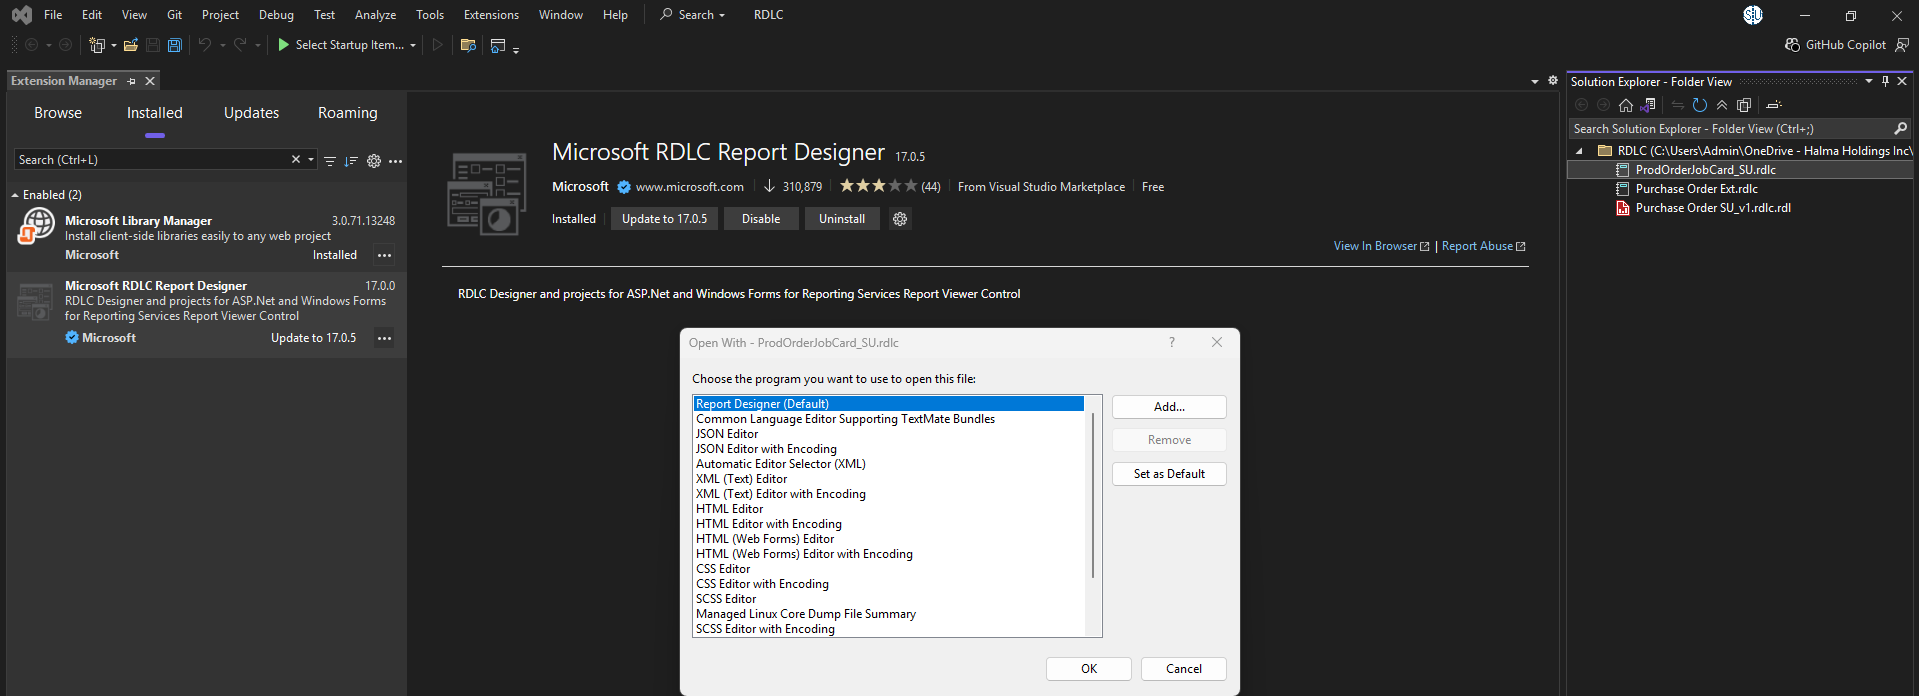Viewport: 1919px width, 696px height.
Task: Pin the Solution Explorer panel
Action: click(1885, 81)
